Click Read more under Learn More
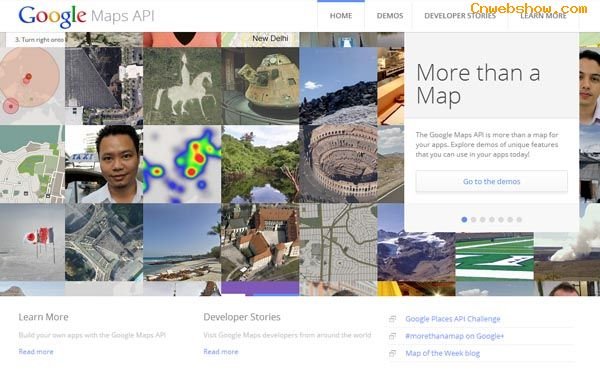 click(x=36, y=352)
